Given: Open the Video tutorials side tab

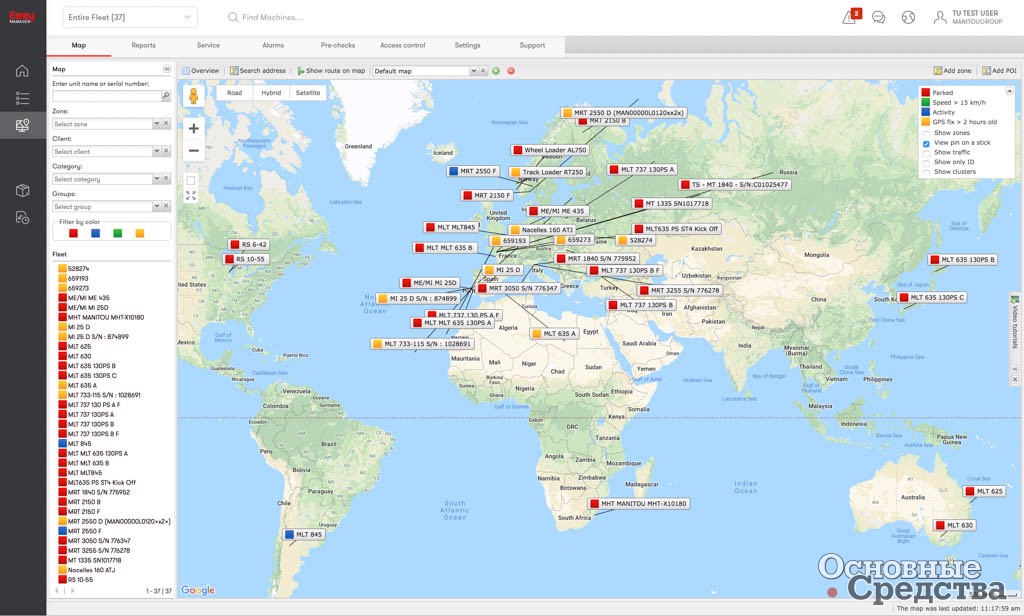Looking at the screenshot, I should tap(1016, 326).
